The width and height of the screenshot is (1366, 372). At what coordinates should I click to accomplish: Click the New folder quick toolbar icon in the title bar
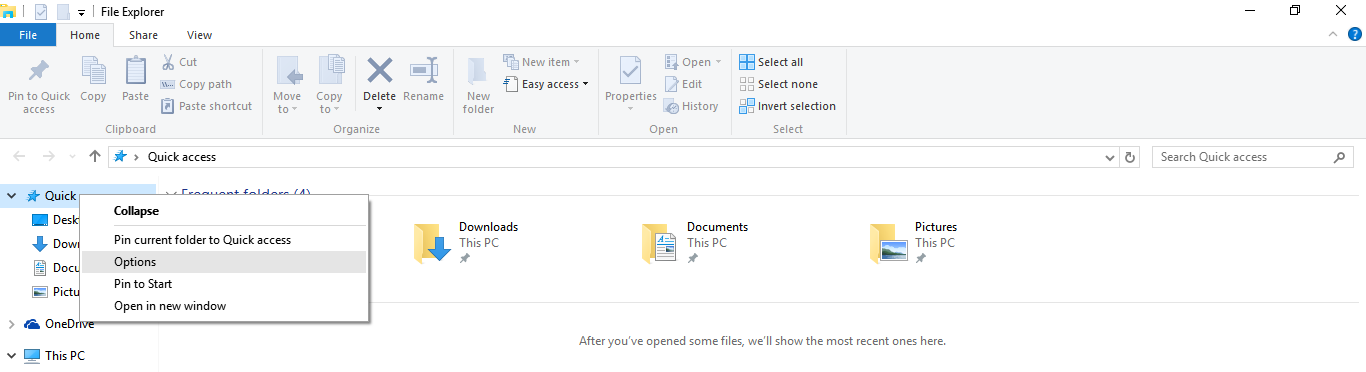pyautogui.click(x=62, y=12)
